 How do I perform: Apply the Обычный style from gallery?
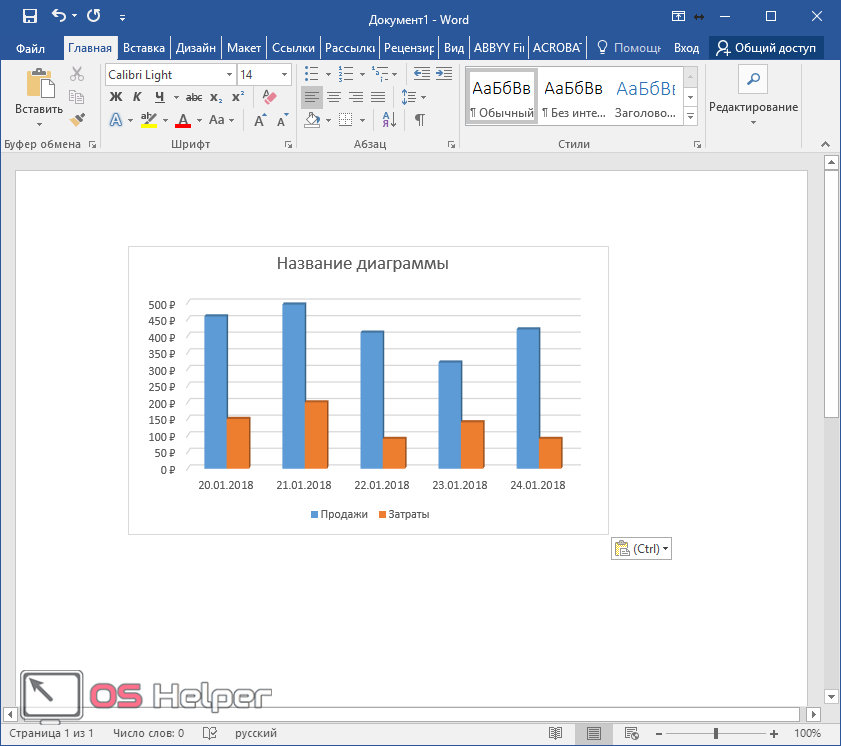click(x=502, y=97)
